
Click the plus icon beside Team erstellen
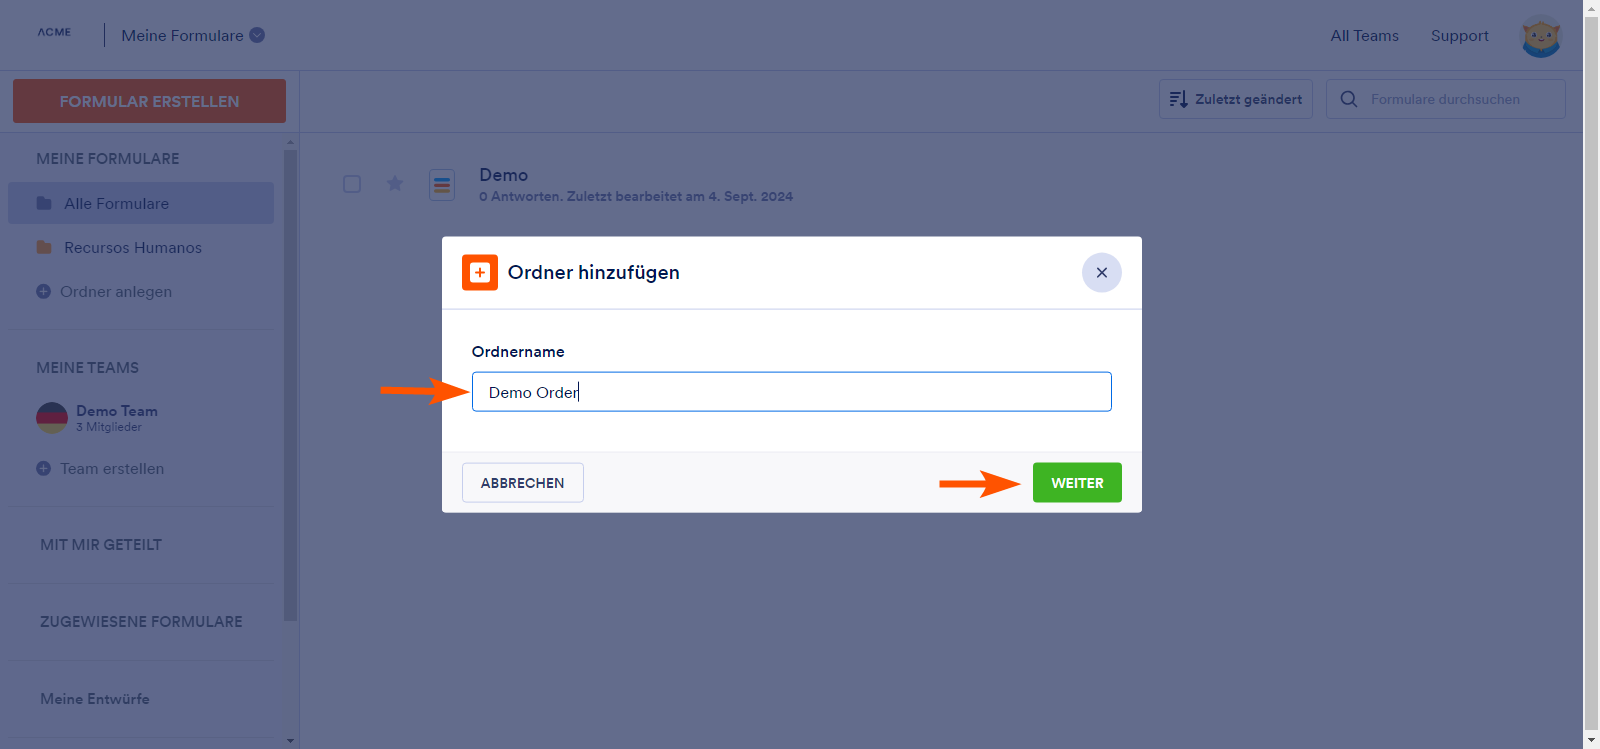[43, 468]
